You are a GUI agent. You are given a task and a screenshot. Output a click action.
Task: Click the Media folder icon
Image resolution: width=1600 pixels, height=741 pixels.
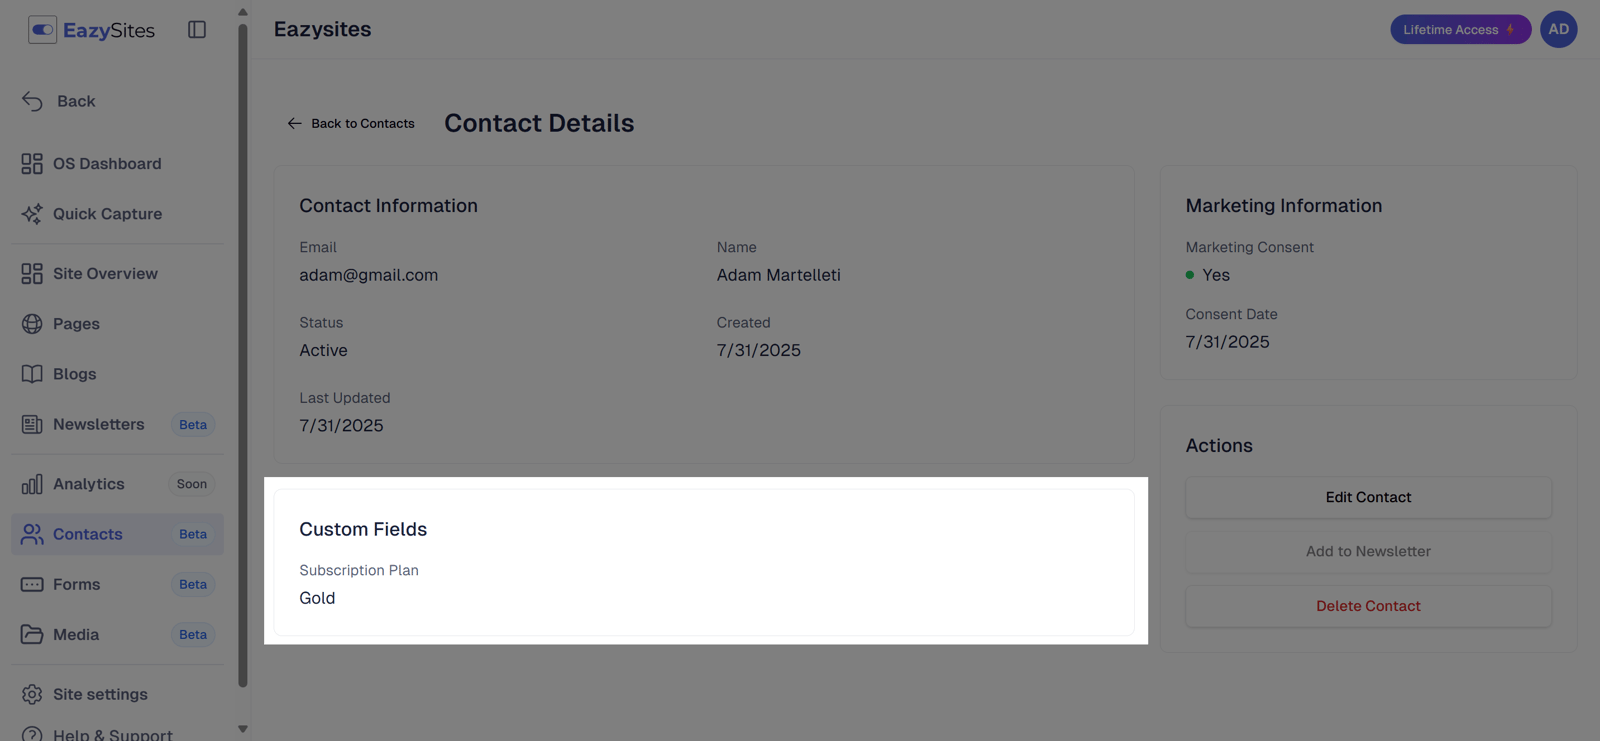pyautogui.click(x=32, y=634)
